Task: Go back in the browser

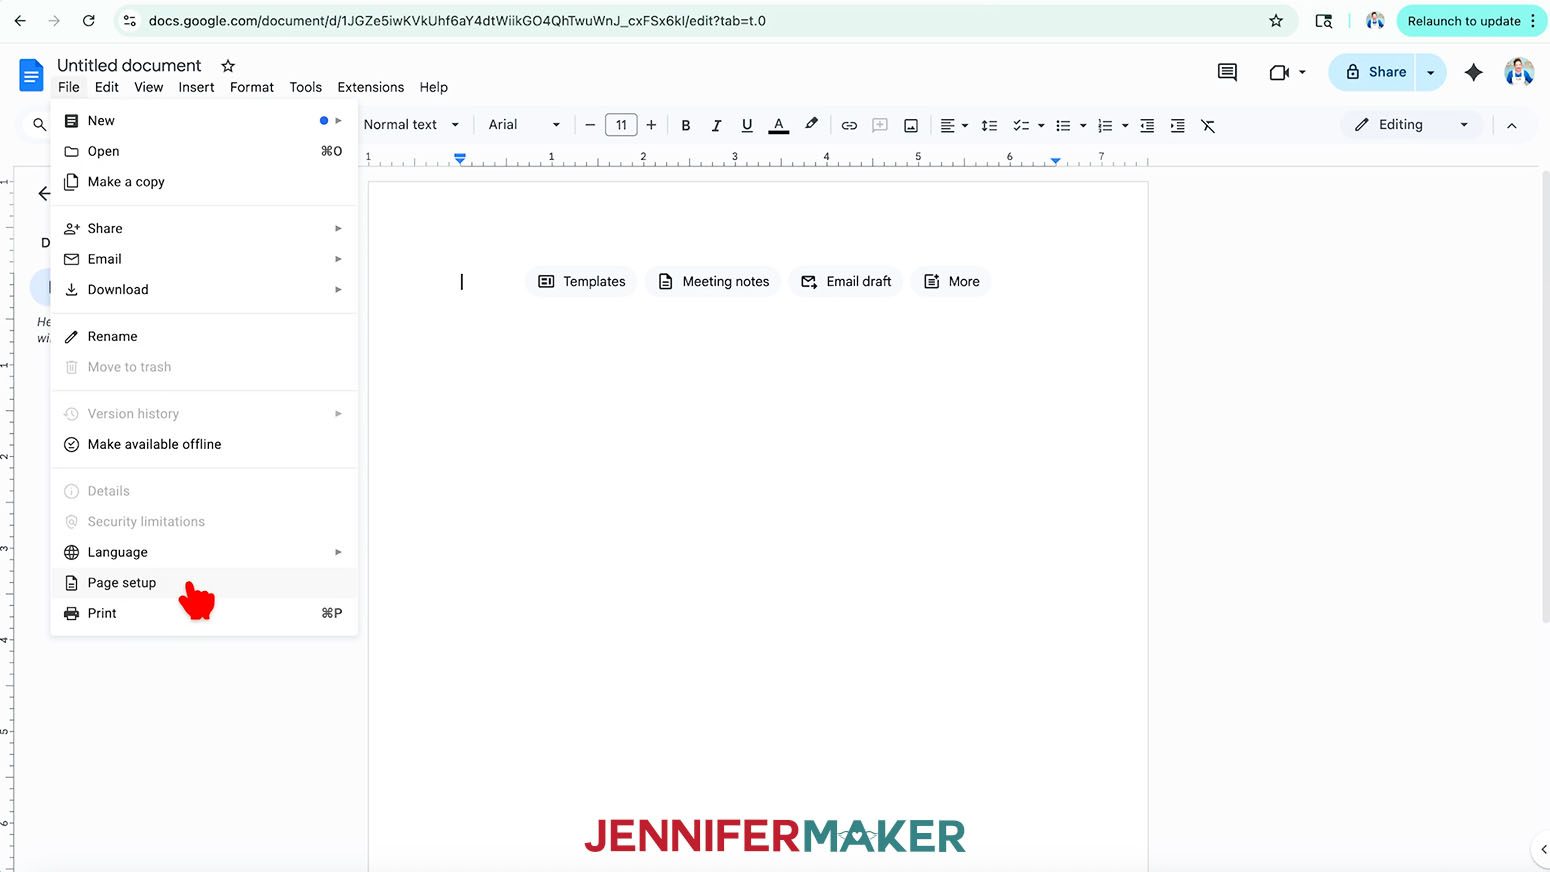Action: tap(20, 20)
